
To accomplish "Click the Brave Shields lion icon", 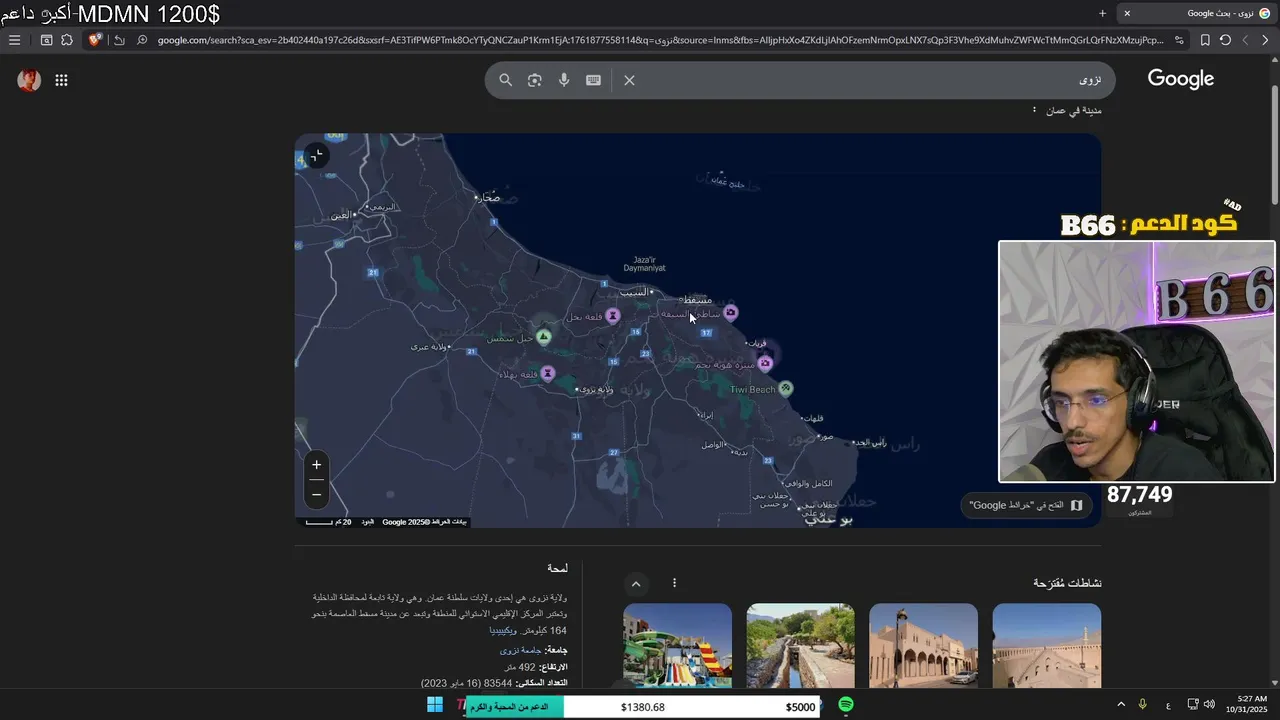I will pos(95,40).
